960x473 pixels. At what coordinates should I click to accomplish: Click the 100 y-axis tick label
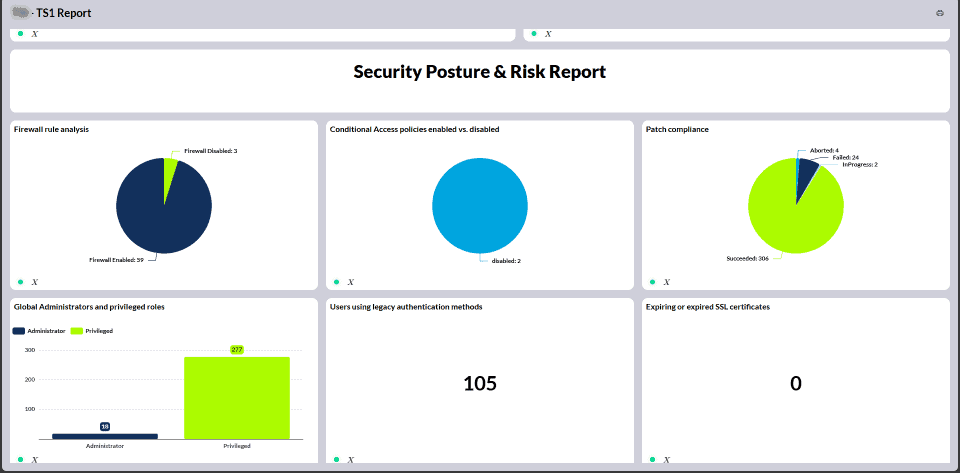click(30, 409)
